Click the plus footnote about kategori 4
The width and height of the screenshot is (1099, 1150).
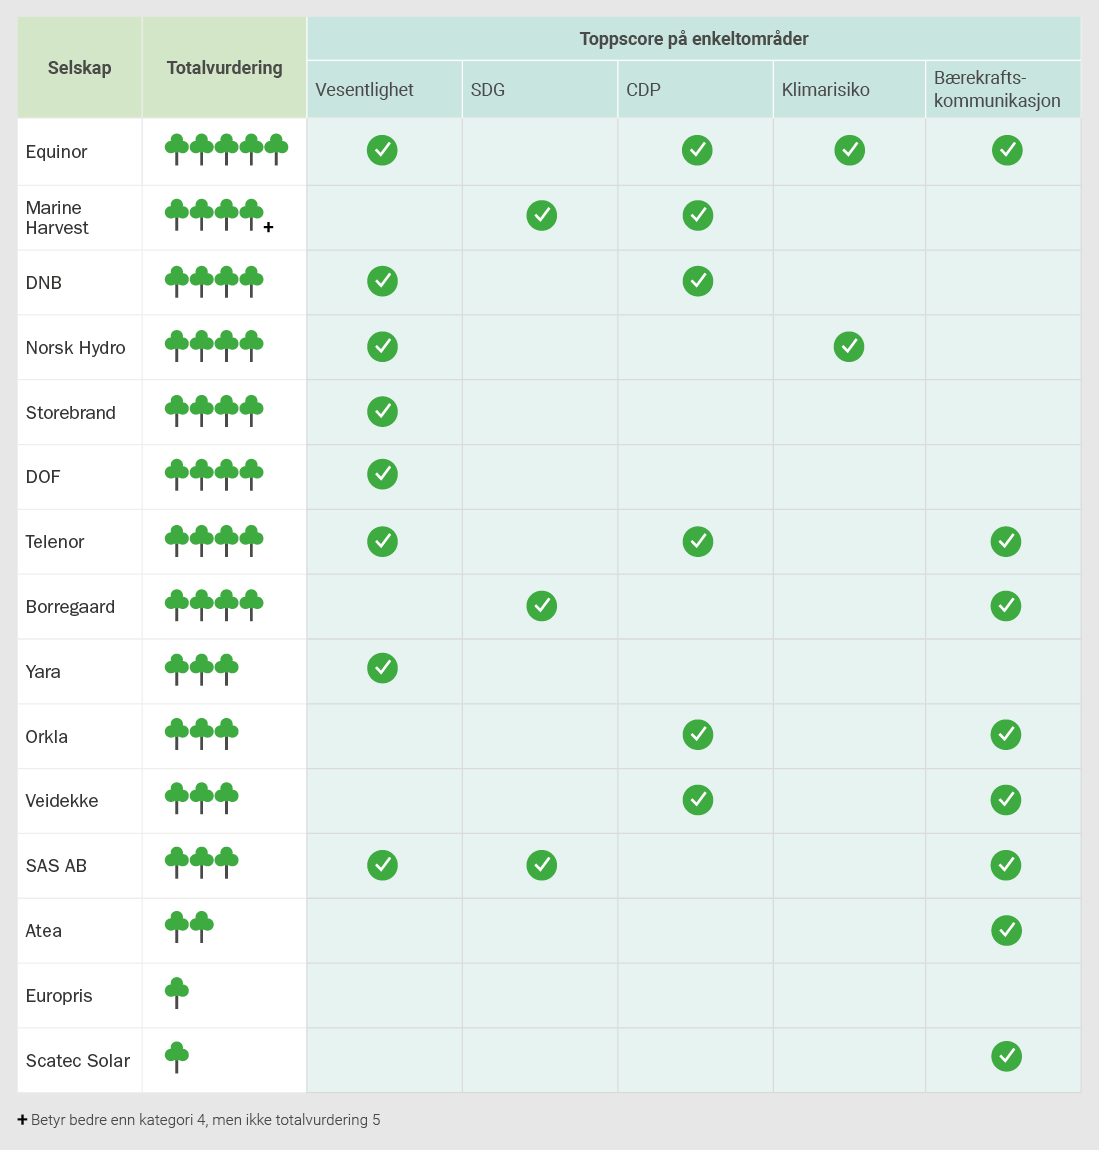199,1120
